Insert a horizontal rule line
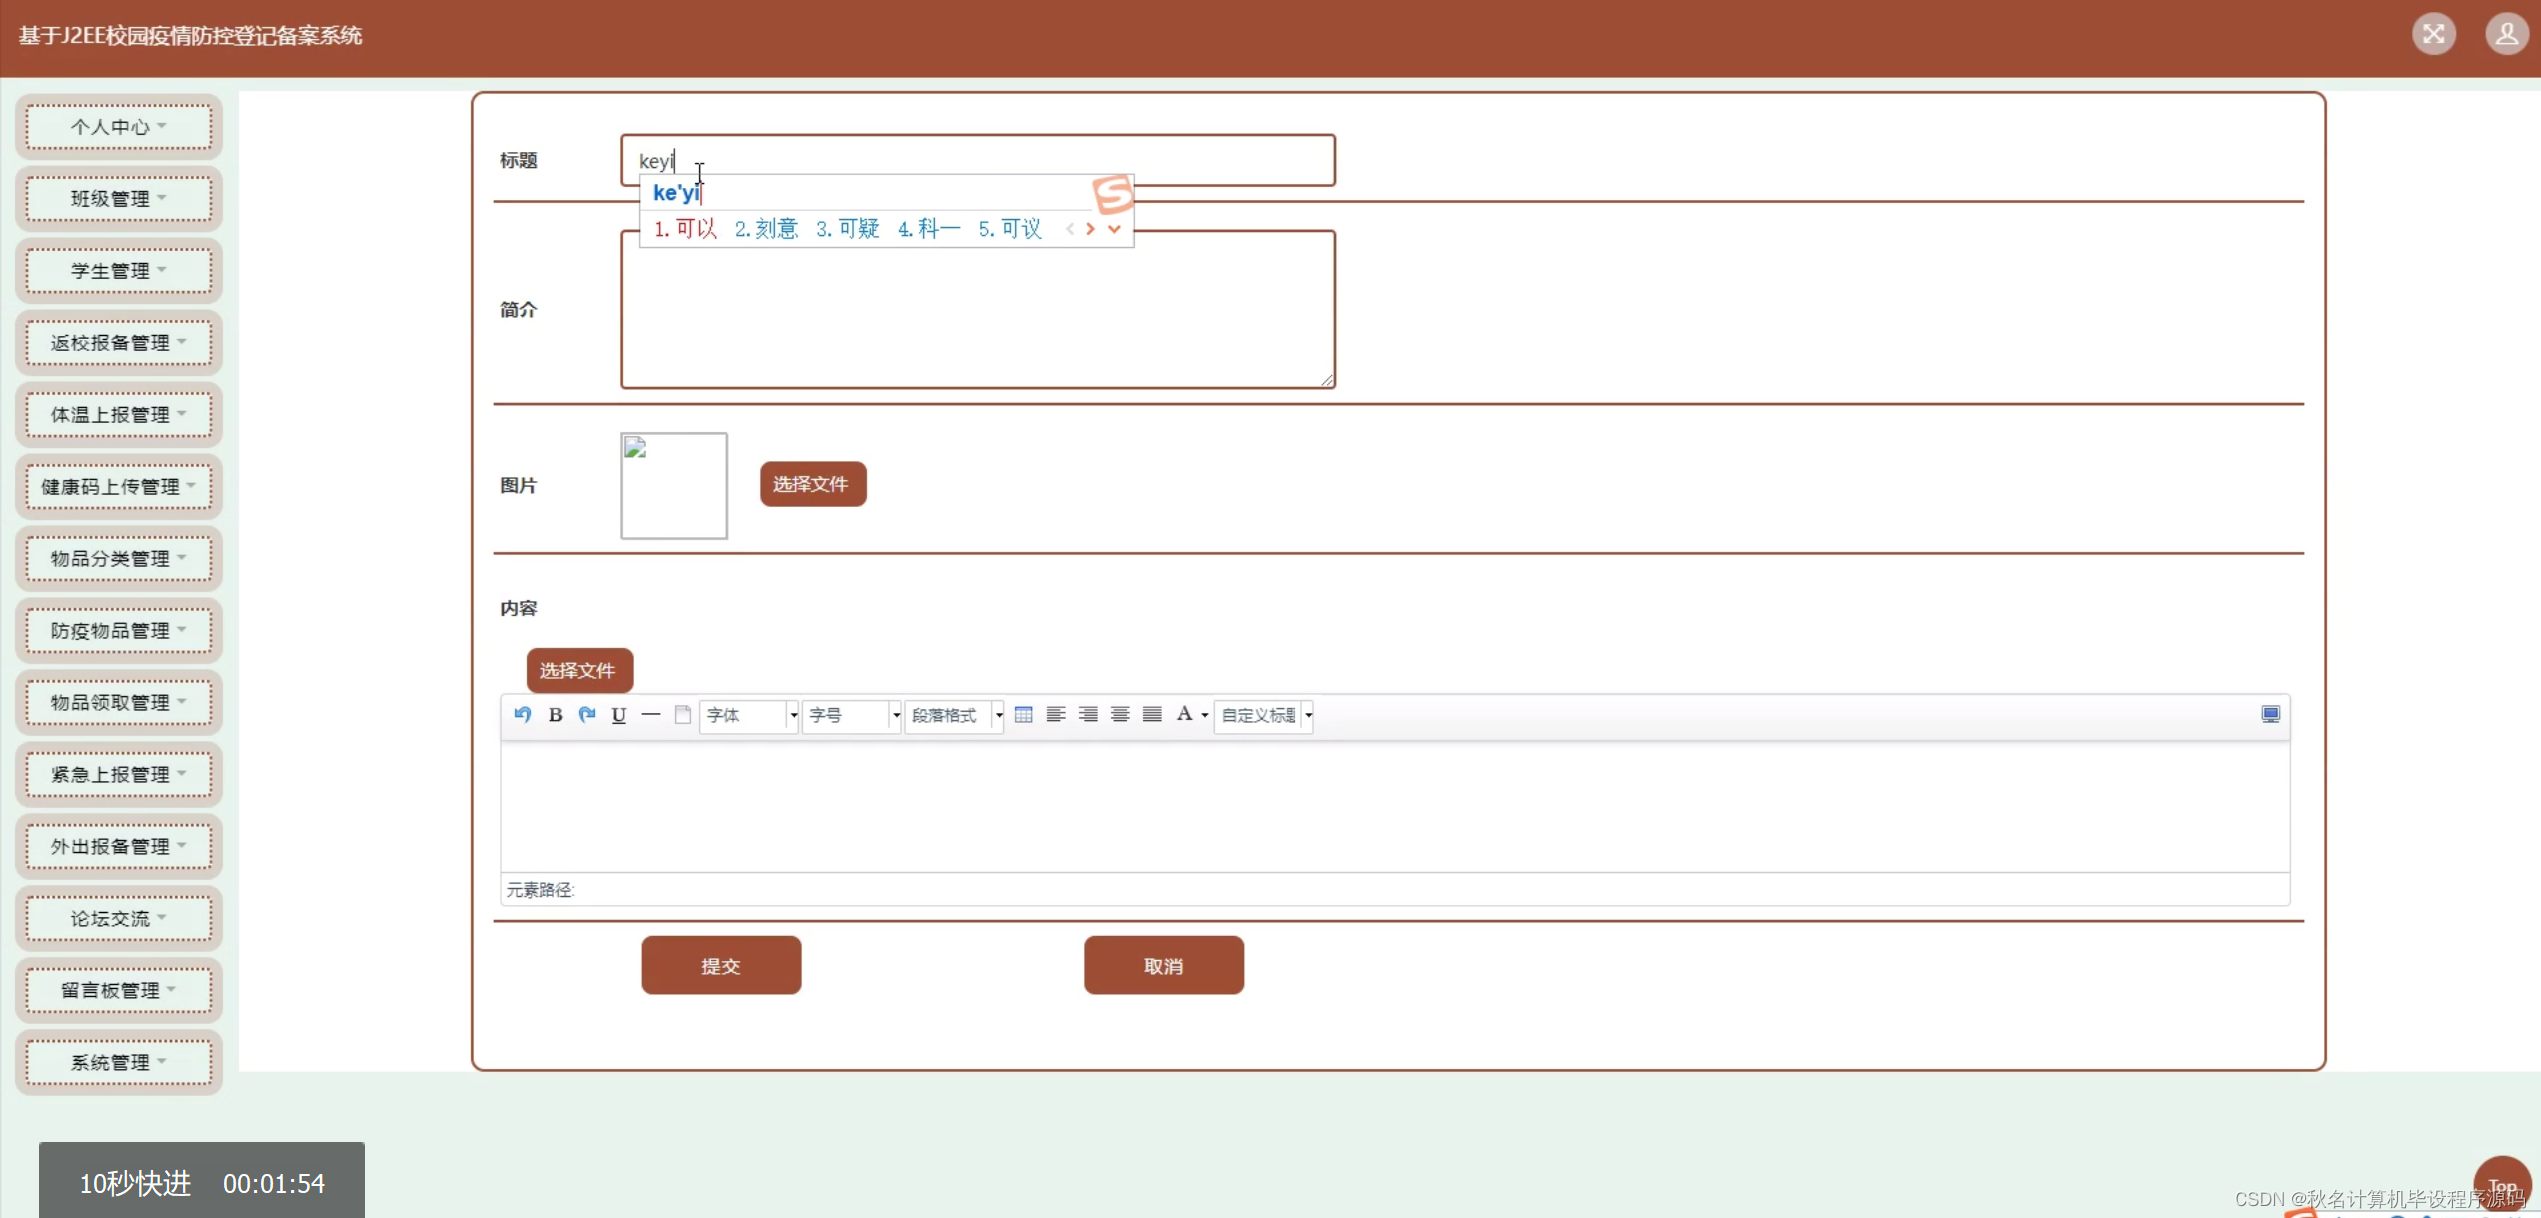The height and width of the screenshot is (1218, 2541). click(651, 714)
